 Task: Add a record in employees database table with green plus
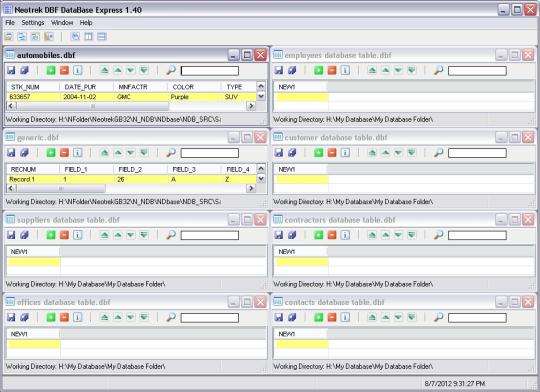click(319, 70)
